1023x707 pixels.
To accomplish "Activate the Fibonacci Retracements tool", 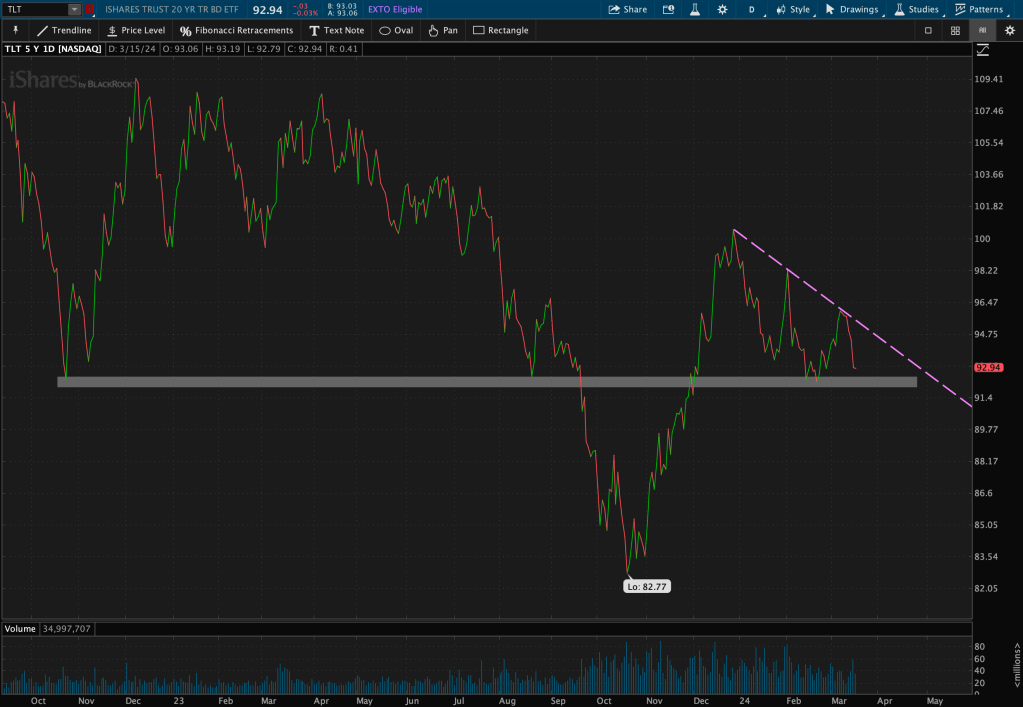I will coord(236,30).
